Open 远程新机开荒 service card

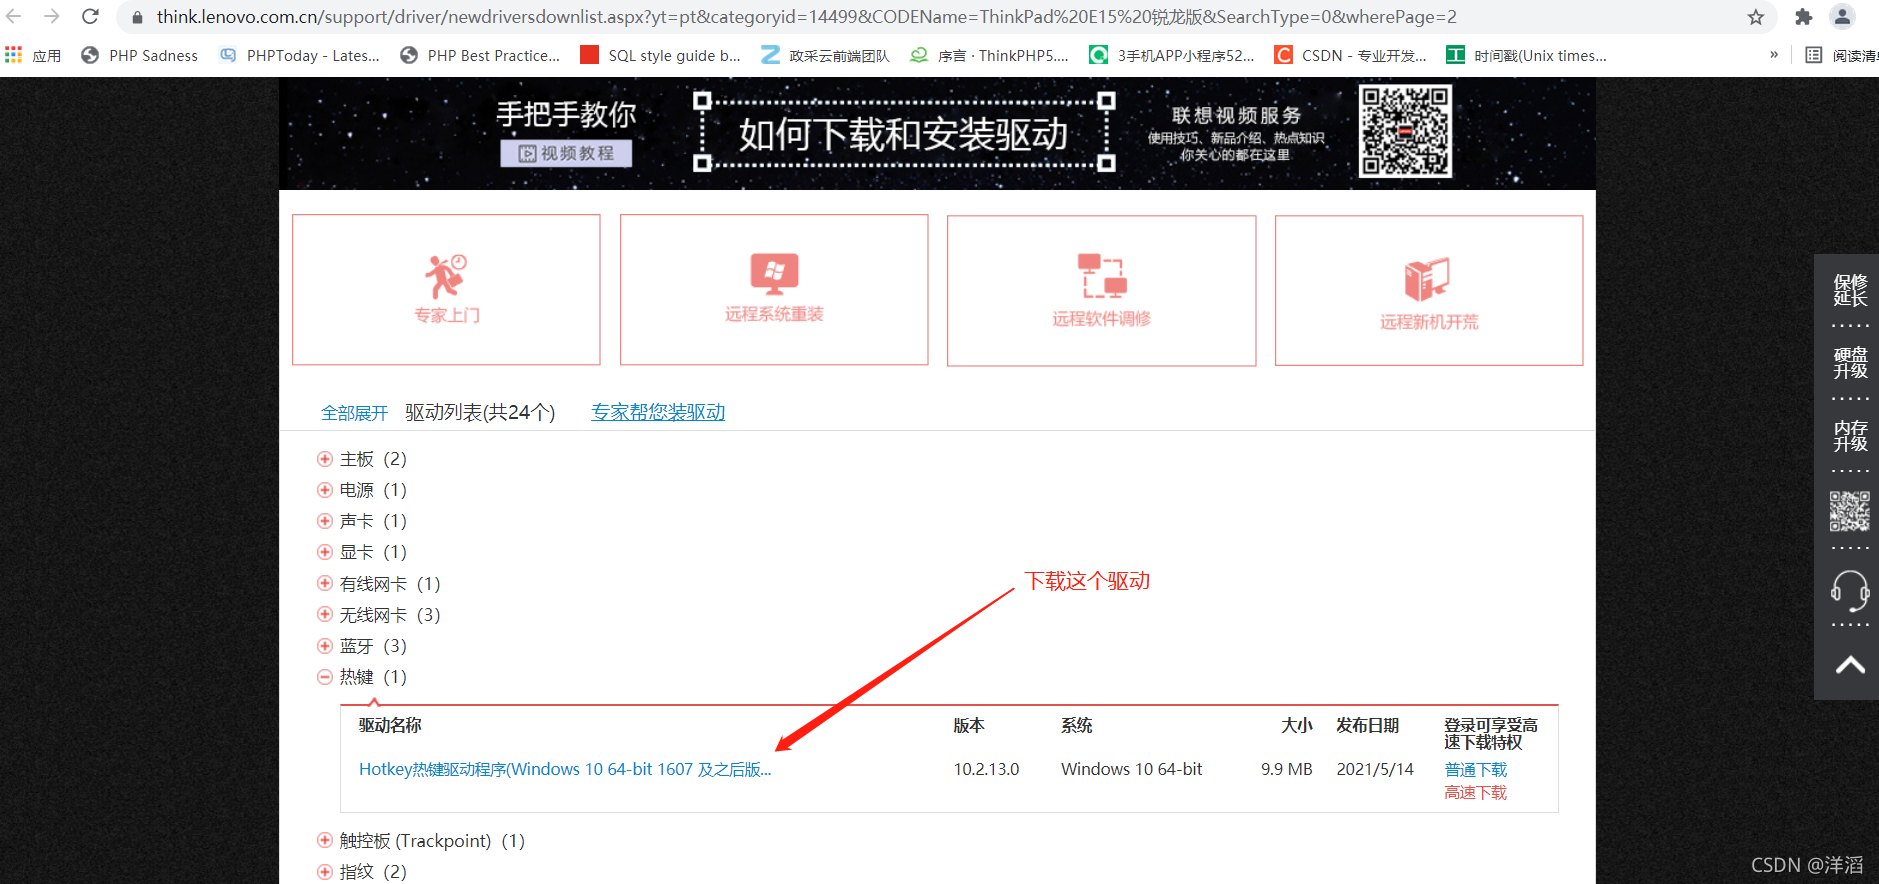click(1429, 290)
